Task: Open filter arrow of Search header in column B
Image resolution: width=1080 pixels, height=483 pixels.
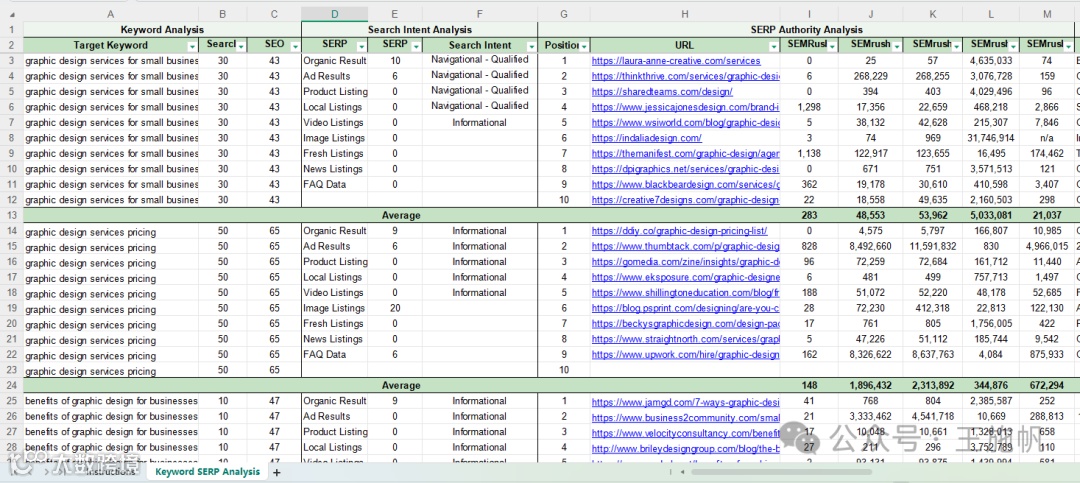Action: [x=241, y=46]
